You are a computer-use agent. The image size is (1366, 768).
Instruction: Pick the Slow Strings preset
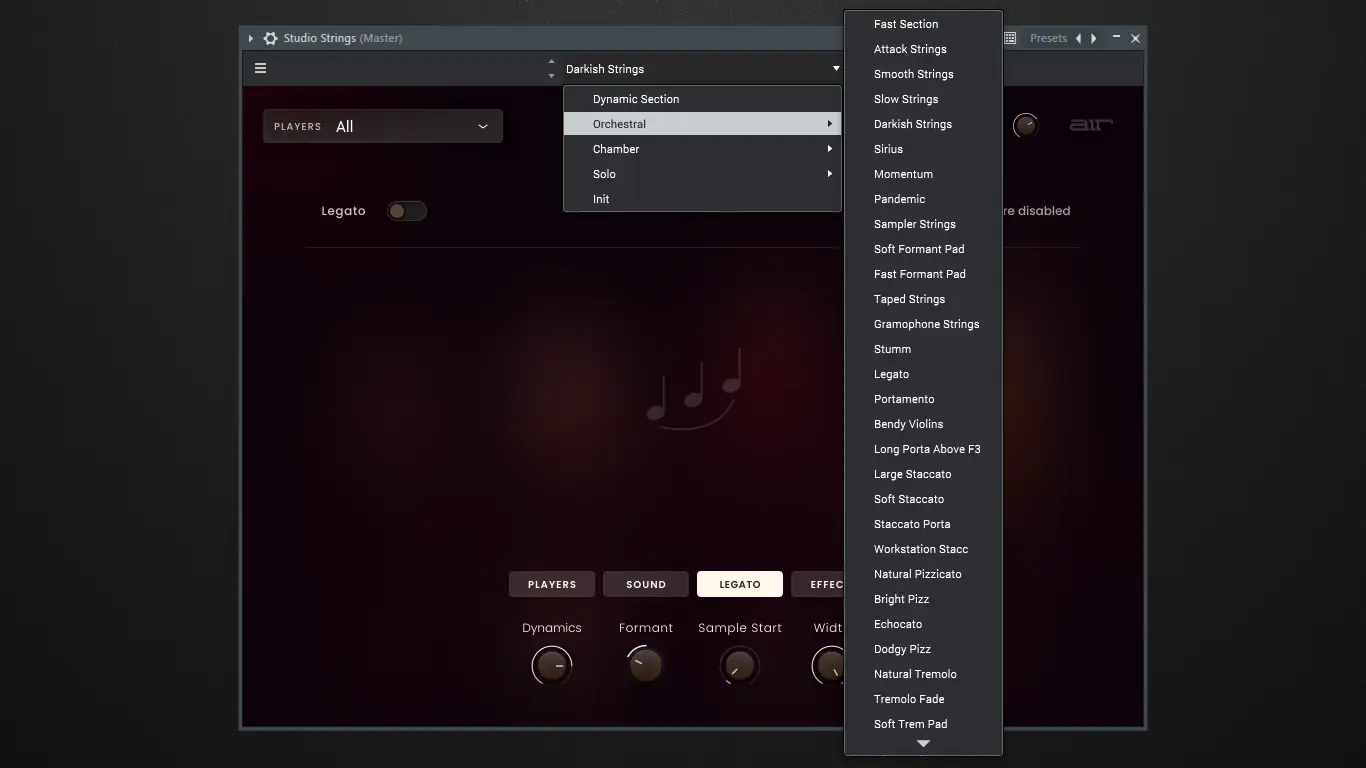pyautogui.click(x=923, y=99)
